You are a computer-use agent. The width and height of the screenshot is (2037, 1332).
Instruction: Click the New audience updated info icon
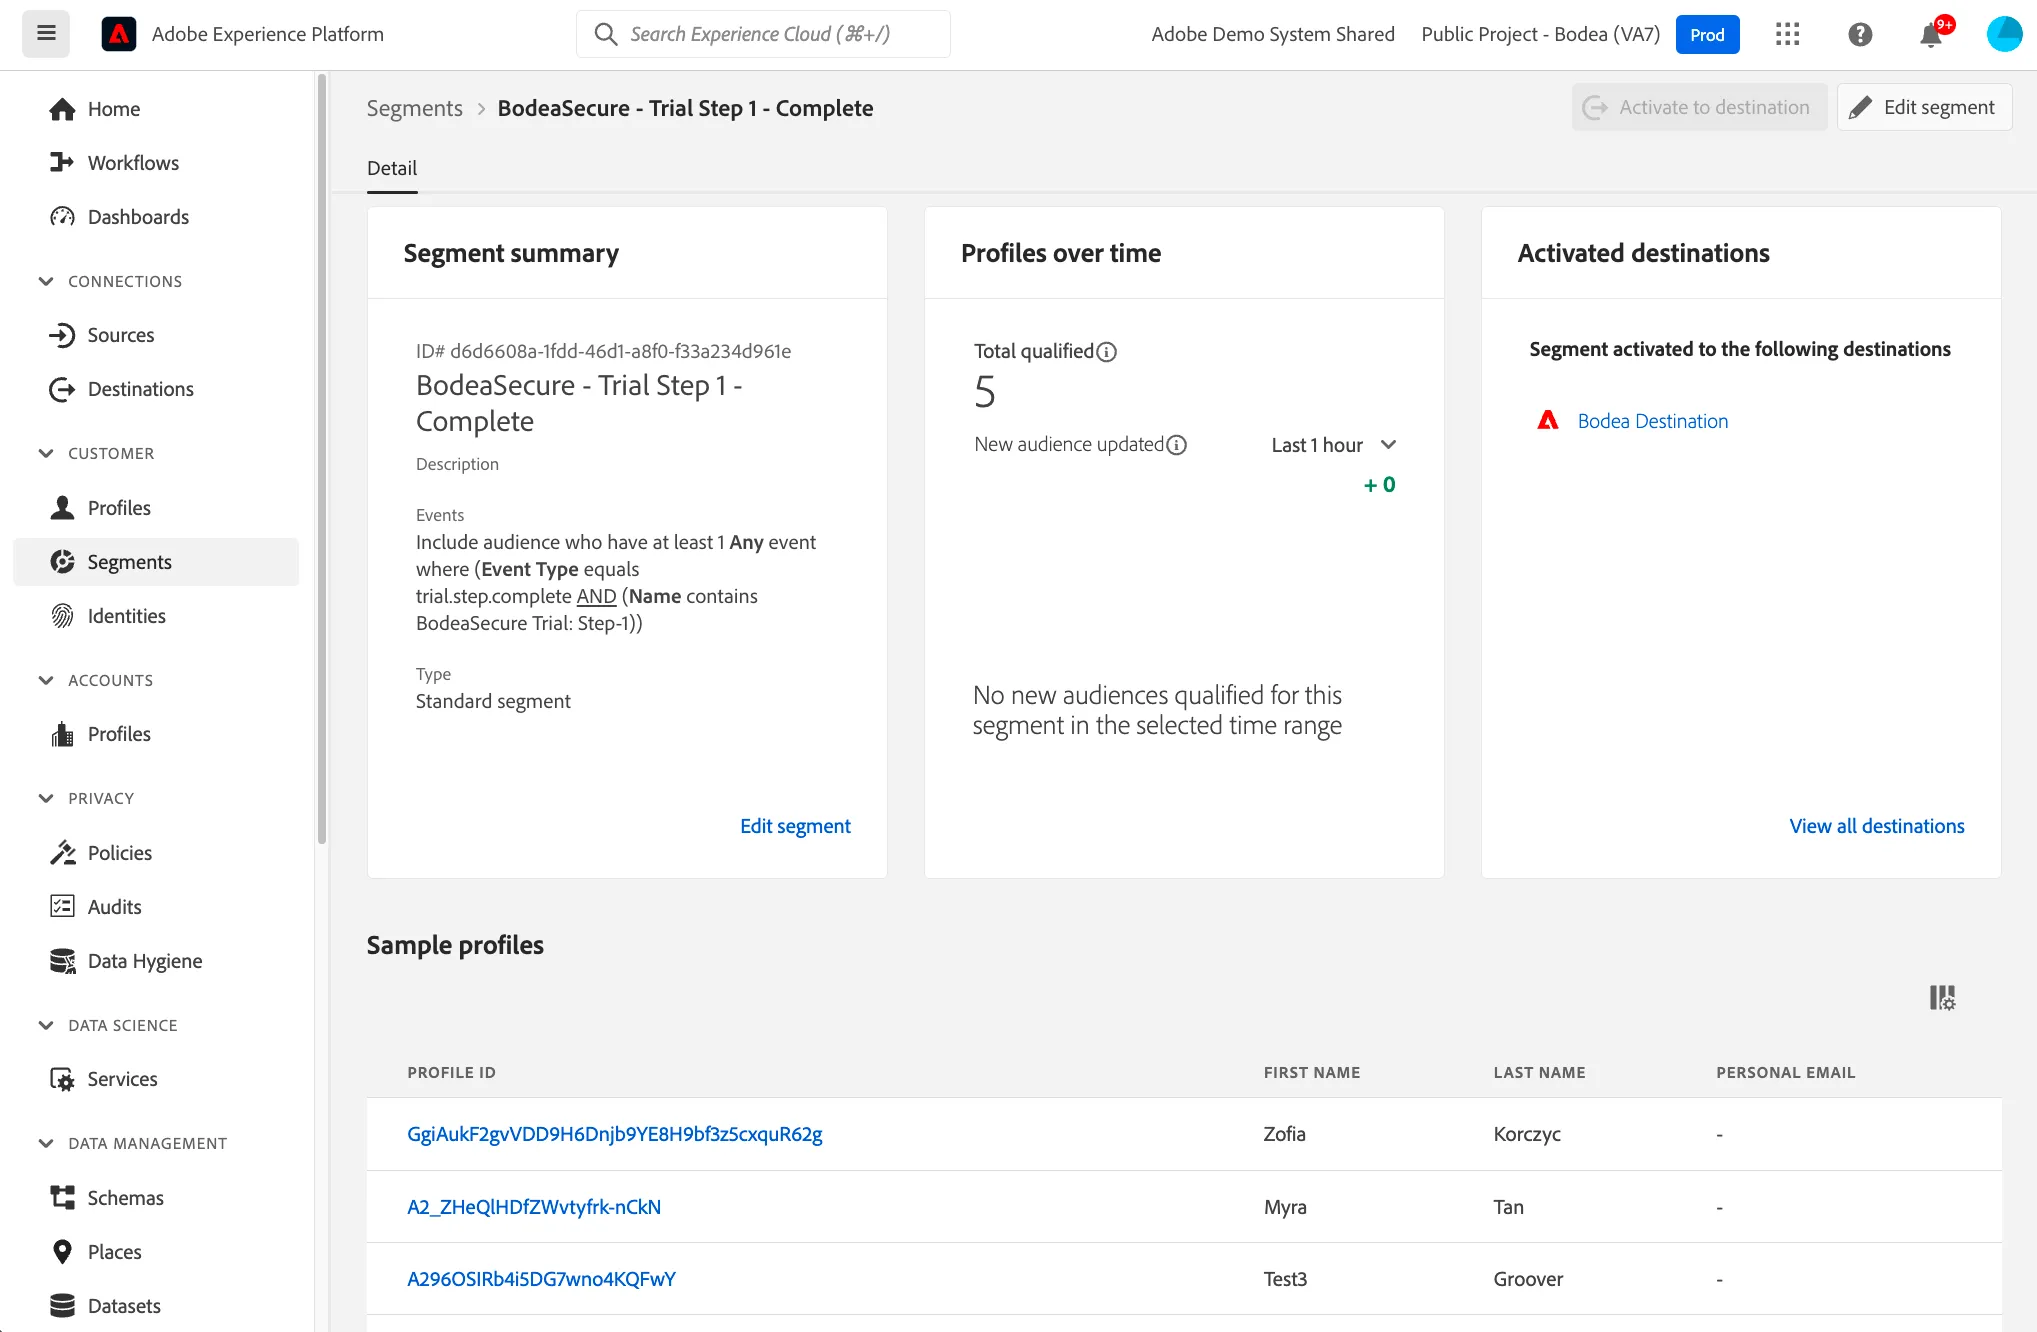[1177, 445]
